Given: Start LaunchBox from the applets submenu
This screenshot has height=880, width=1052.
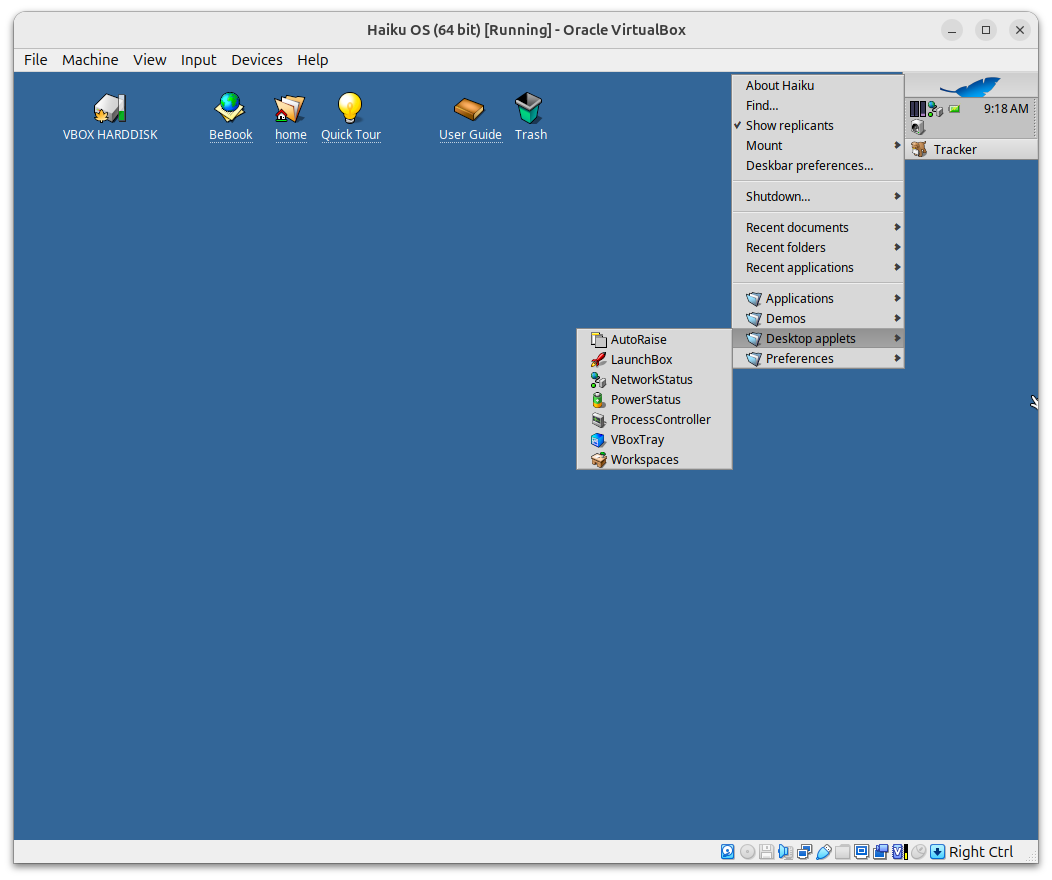Looking at the screenshot, I should (654, 360).
